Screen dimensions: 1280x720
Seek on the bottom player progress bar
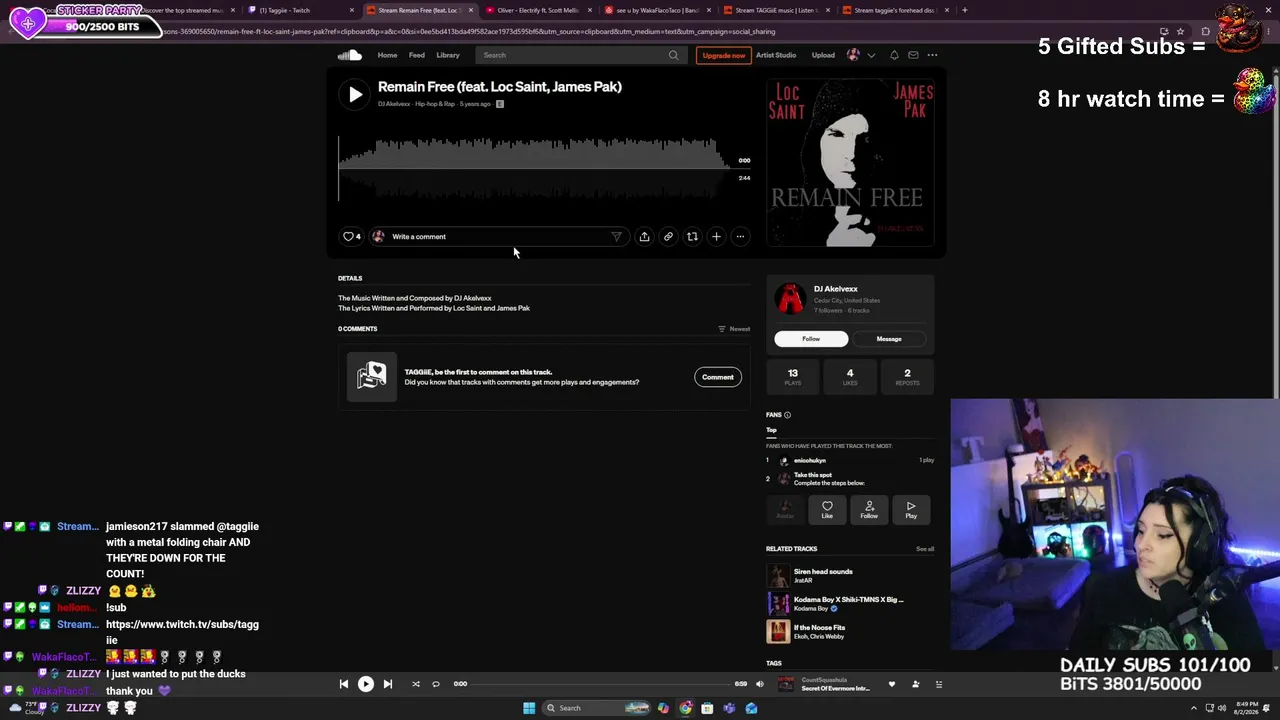pyautogui.click(x=600, y=684)
